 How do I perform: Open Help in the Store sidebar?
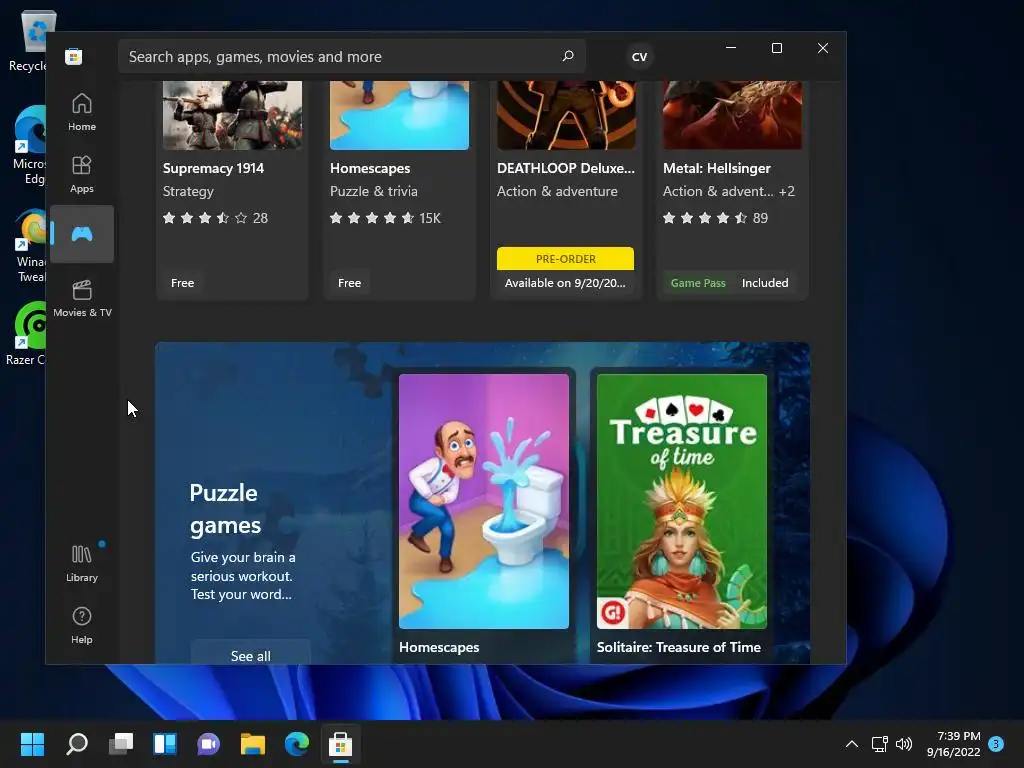[x=82, y=625]
